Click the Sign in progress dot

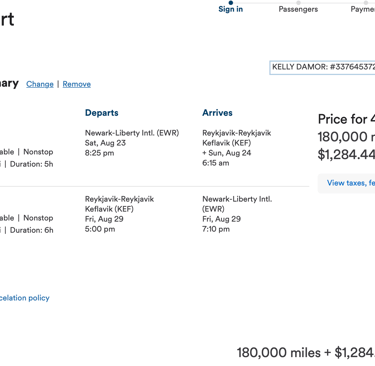coord(231,3)
